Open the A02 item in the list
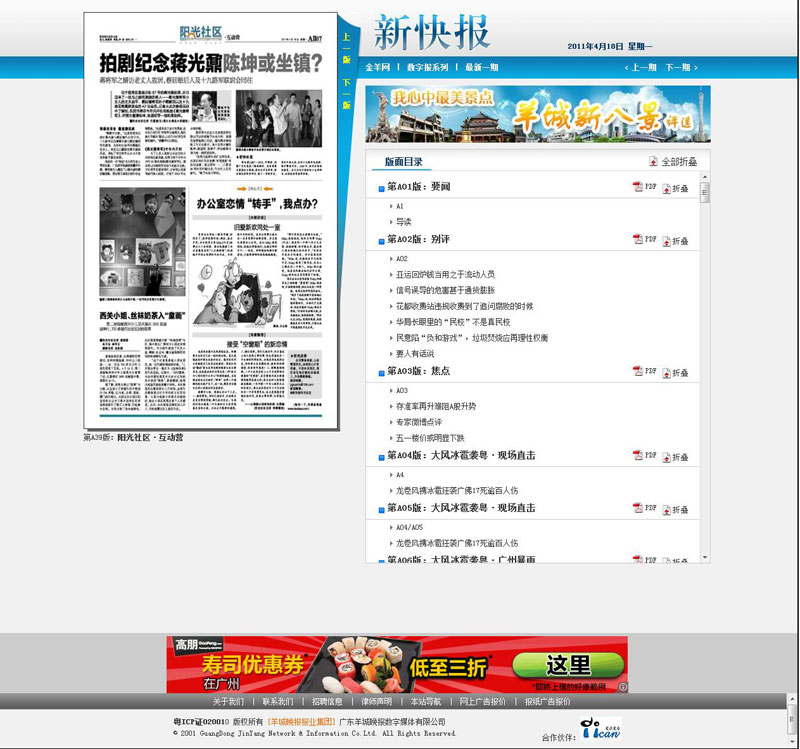800x749 pixels. tap(402, 259)
